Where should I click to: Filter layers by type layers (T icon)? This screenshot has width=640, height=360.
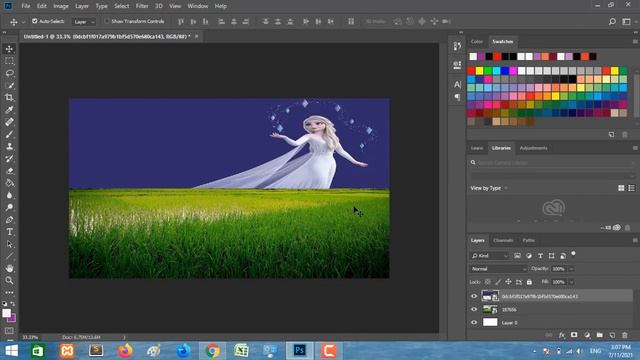pos(540,256)
